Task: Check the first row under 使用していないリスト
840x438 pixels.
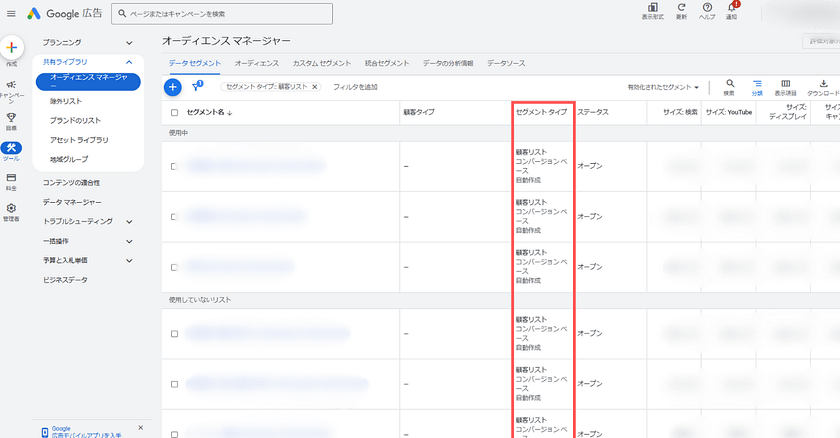Action: [x=174, y=334]
